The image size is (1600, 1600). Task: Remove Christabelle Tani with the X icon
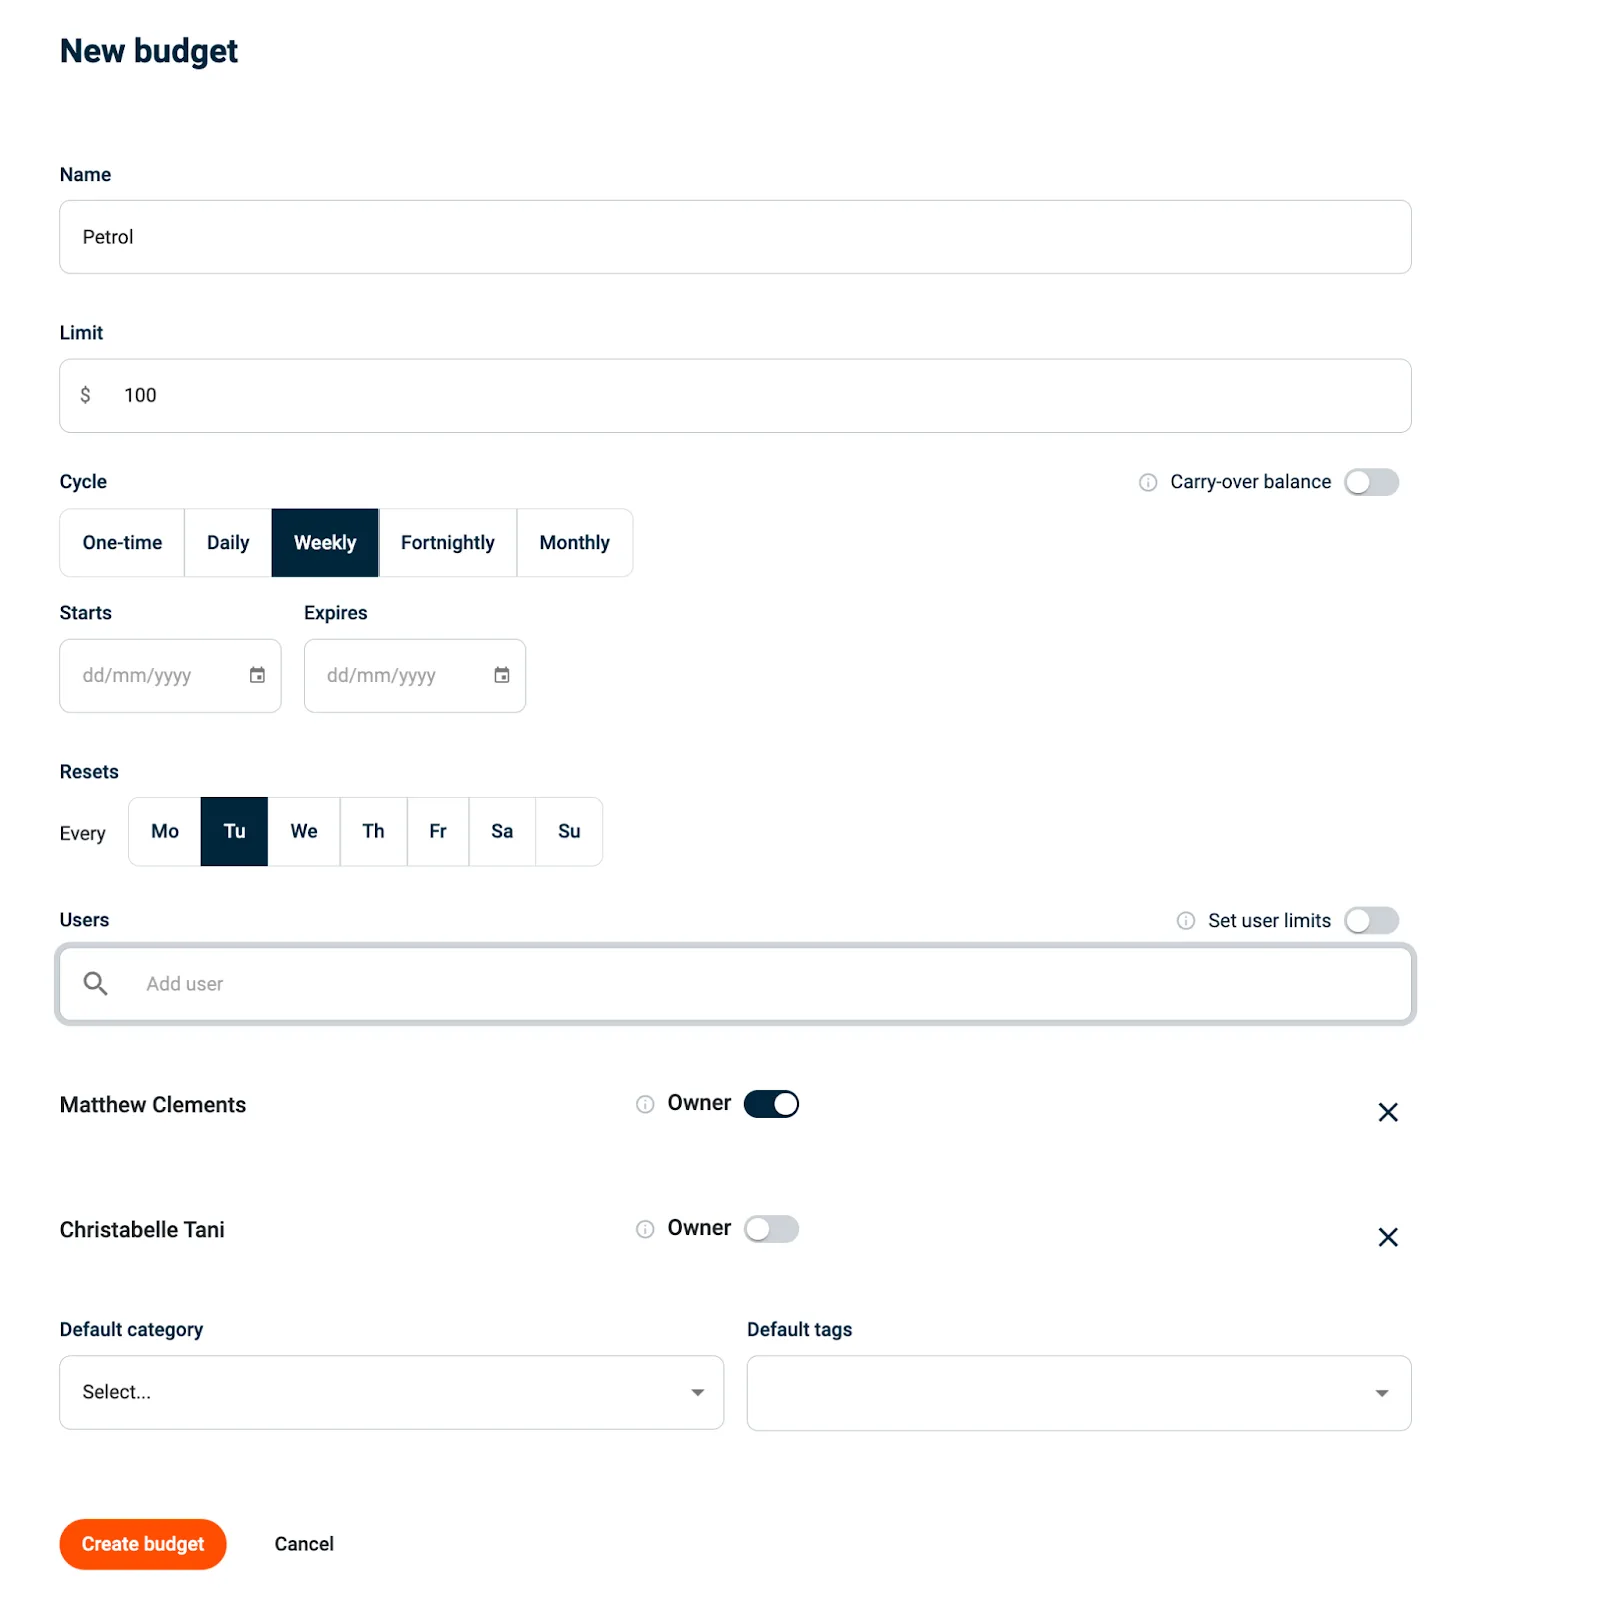coord(1388,1237)
